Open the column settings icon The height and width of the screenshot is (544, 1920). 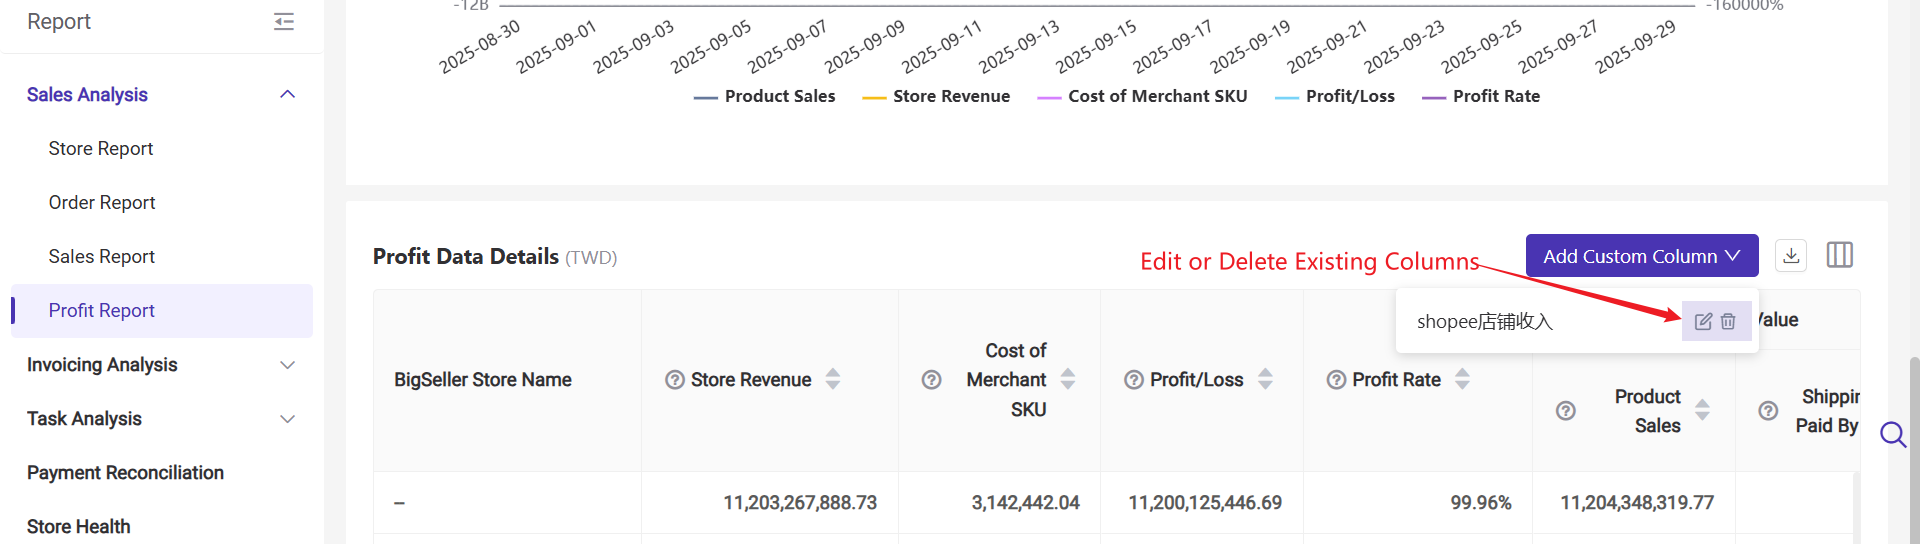(x=1839, y=256)
